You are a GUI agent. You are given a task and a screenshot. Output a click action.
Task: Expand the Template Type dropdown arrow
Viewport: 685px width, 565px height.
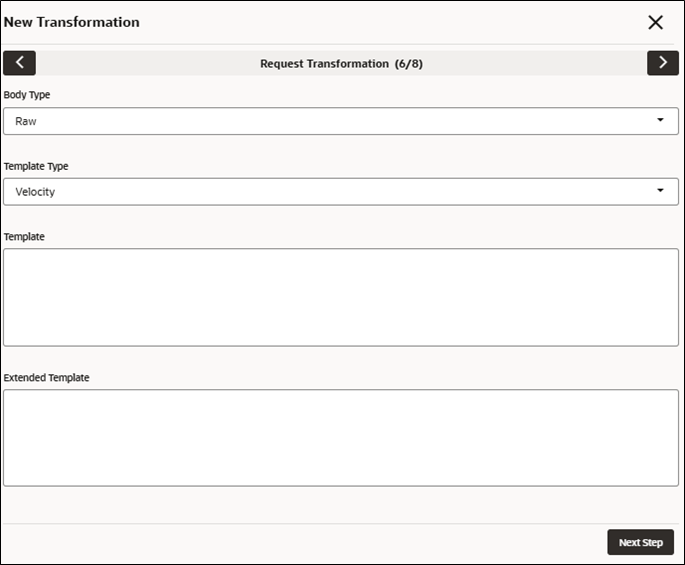[x=660, y=190]
